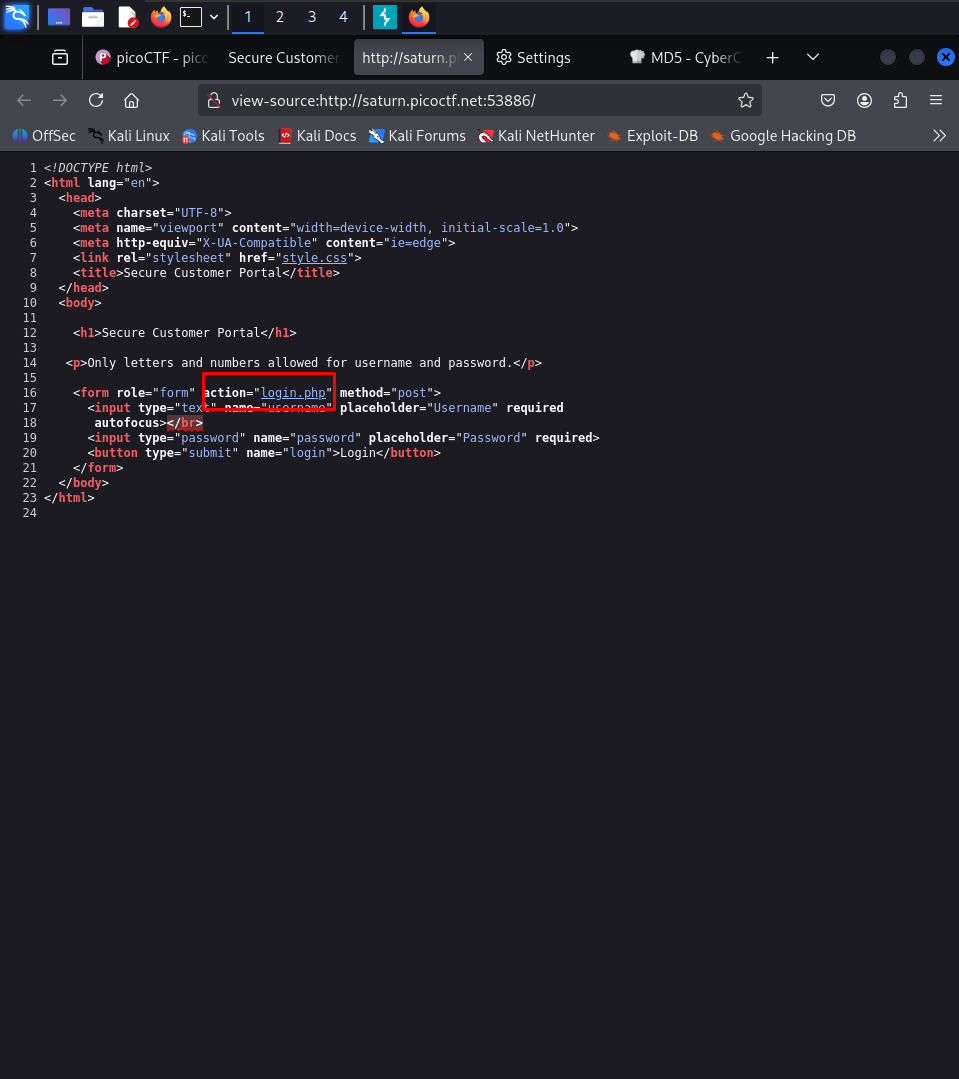This screenshot has height=1079, width=959.
Task: Switch to workspace 3 in panel
Action: pyautogui.click(x=311, y=17)
